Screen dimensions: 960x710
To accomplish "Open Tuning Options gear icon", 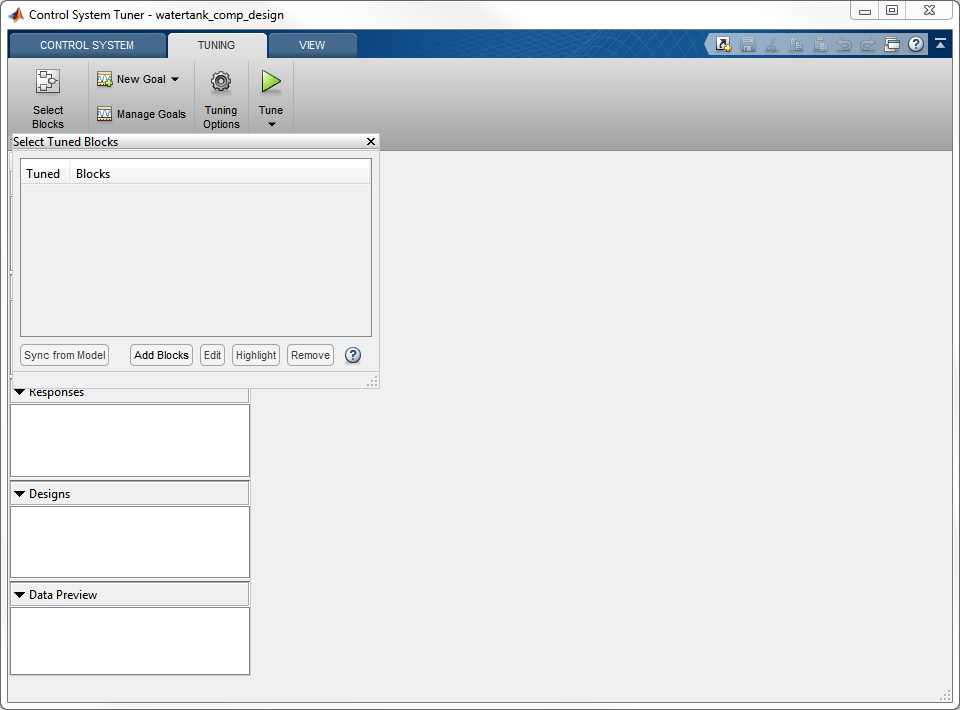I will click(221, 81).
